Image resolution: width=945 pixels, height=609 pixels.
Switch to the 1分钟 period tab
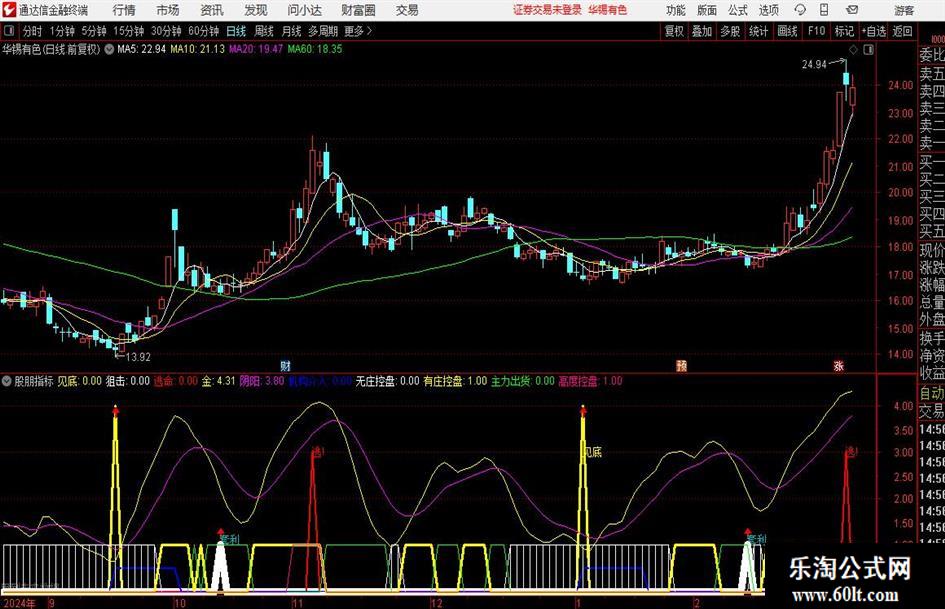pyautogui.click(x=62, y=31)
